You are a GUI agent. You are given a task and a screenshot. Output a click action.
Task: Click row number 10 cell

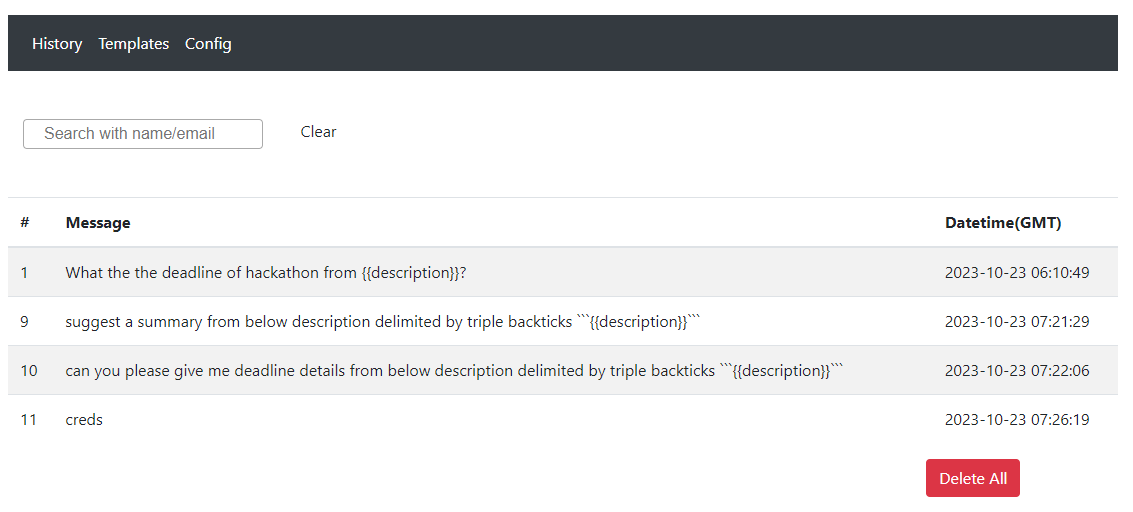(29, 371)
